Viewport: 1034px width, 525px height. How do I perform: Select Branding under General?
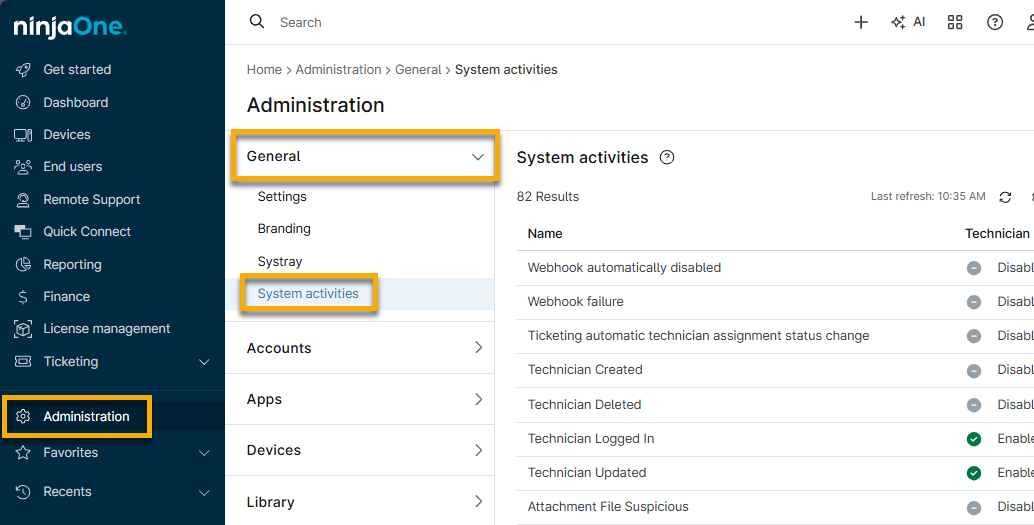[284, 229]
